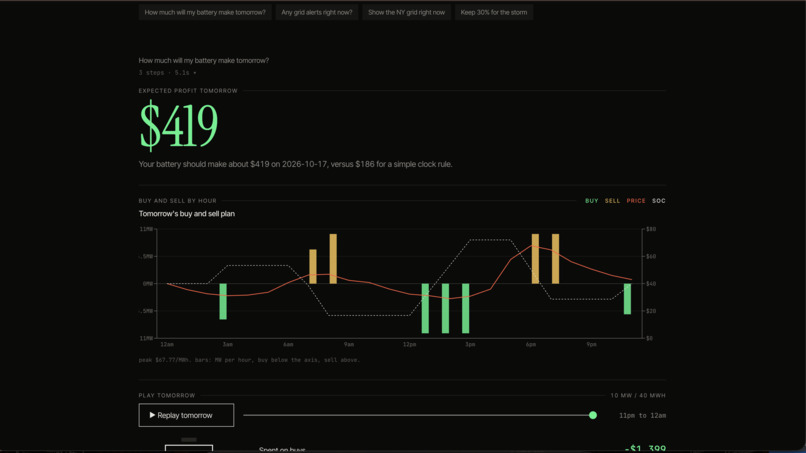
Task: Choose 'Show the NY grid right now' chip
Action: 406,12
